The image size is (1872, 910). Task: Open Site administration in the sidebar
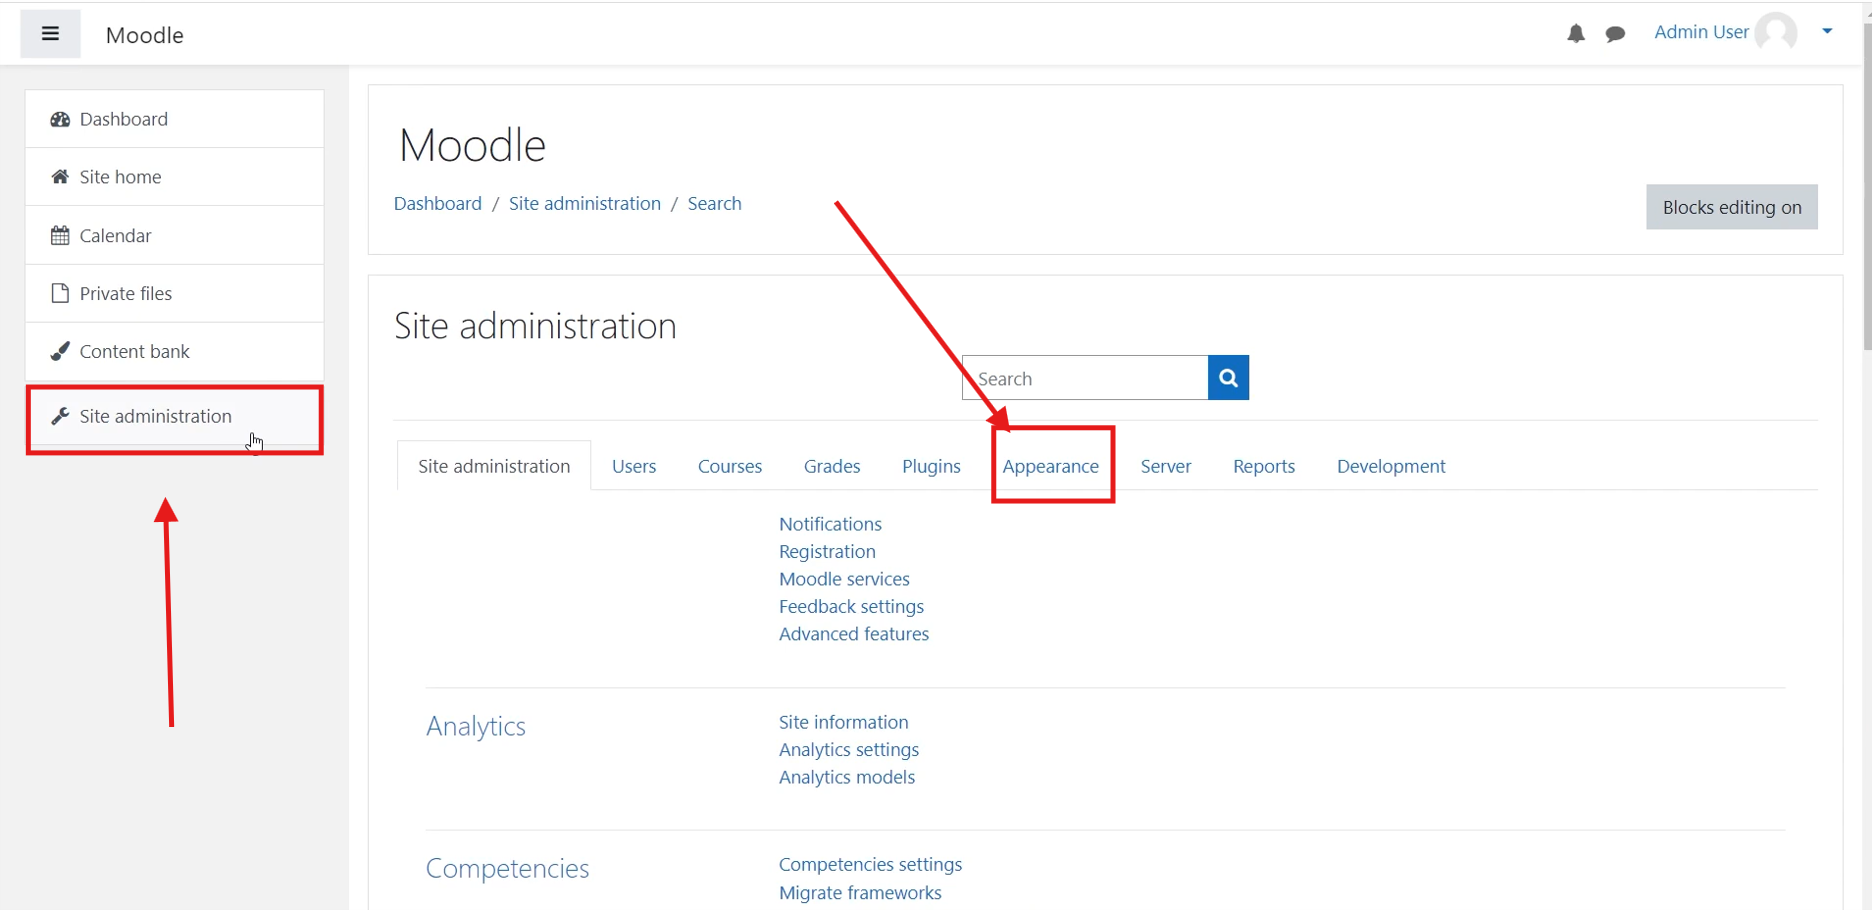tap(155, 416)
